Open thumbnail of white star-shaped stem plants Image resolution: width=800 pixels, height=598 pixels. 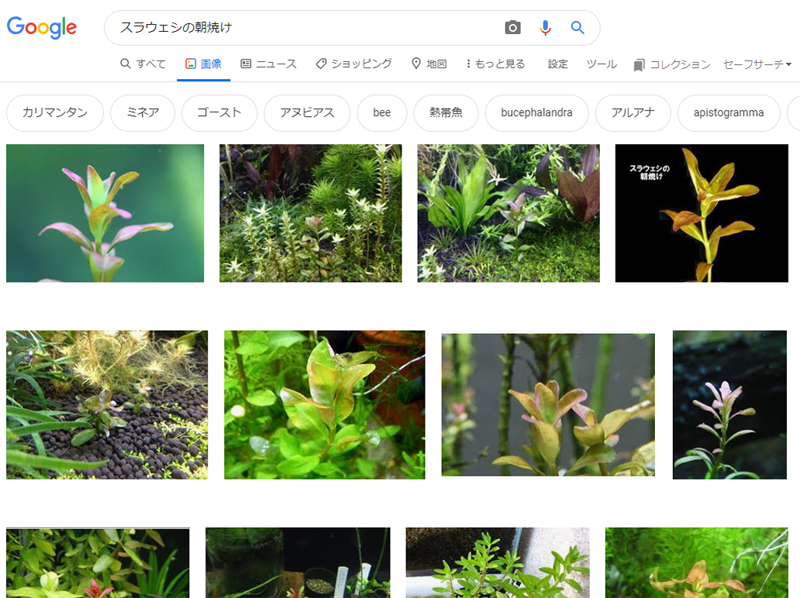pos(311,213)
